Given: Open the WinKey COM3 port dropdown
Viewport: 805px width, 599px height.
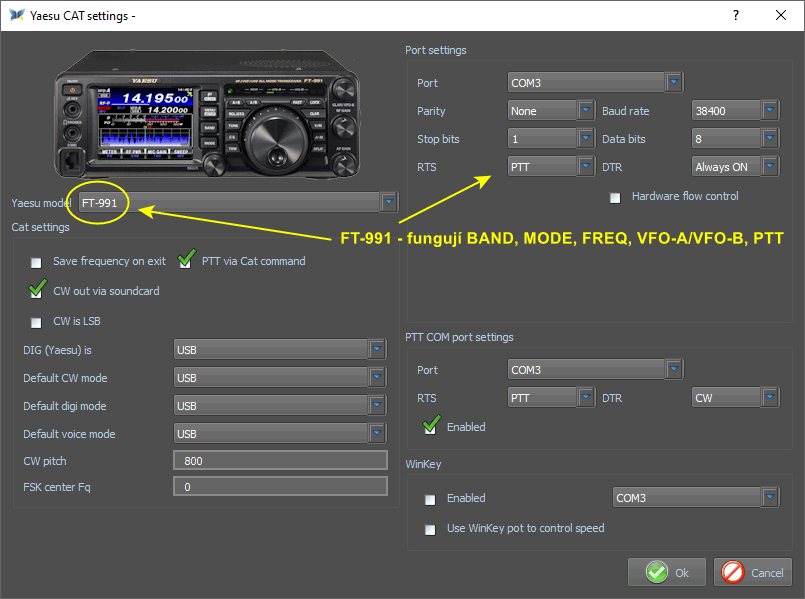Looking at the screenshot, I should pos(769,498).
